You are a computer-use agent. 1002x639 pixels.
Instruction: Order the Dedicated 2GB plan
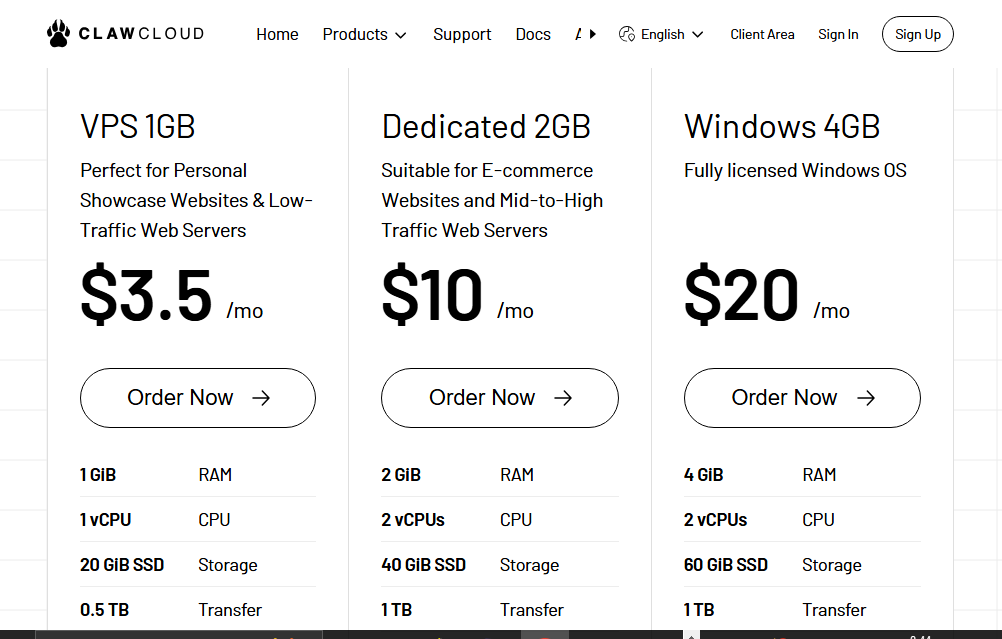click(500, 397)
